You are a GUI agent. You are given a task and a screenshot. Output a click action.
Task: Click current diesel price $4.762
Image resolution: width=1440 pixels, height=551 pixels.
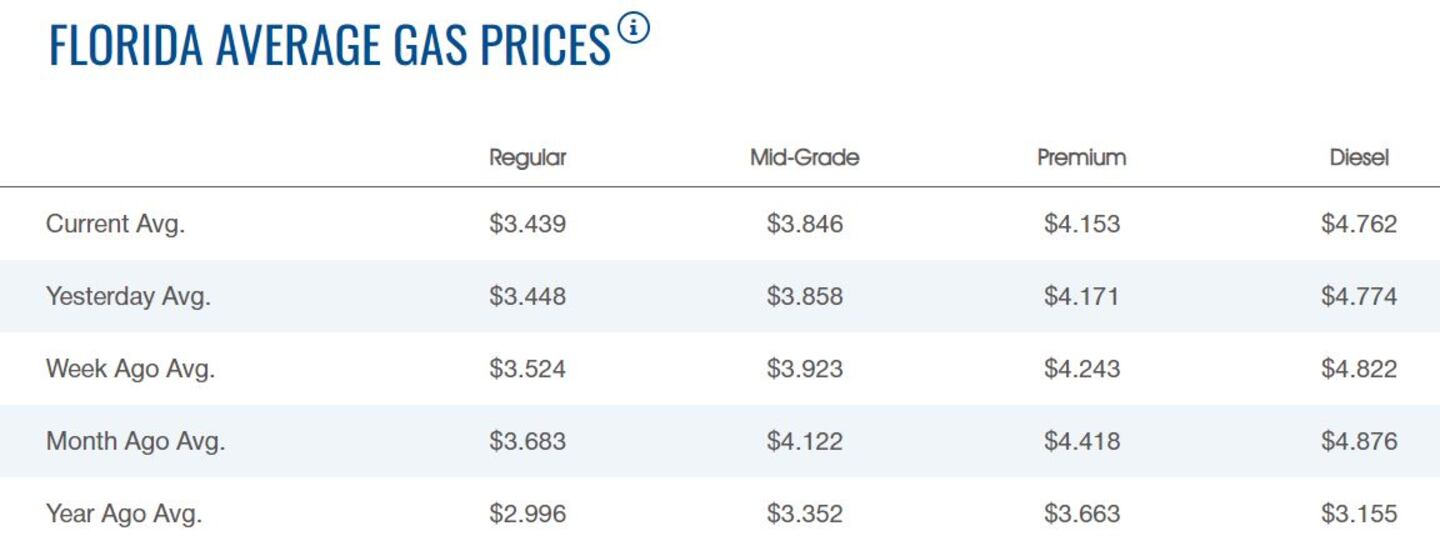coord(1359,224)
